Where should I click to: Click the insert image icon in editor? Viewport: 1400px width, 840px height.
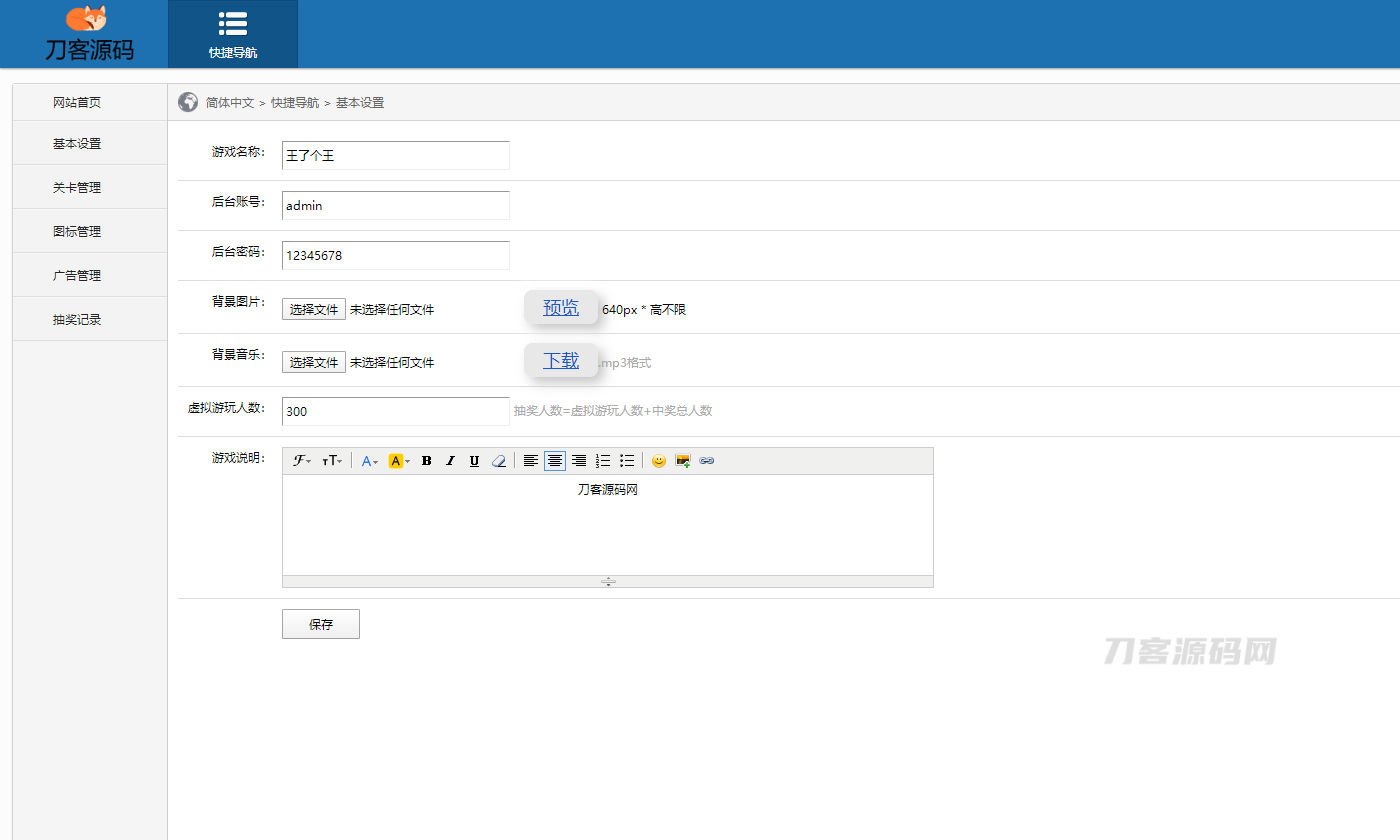point(683,461)
